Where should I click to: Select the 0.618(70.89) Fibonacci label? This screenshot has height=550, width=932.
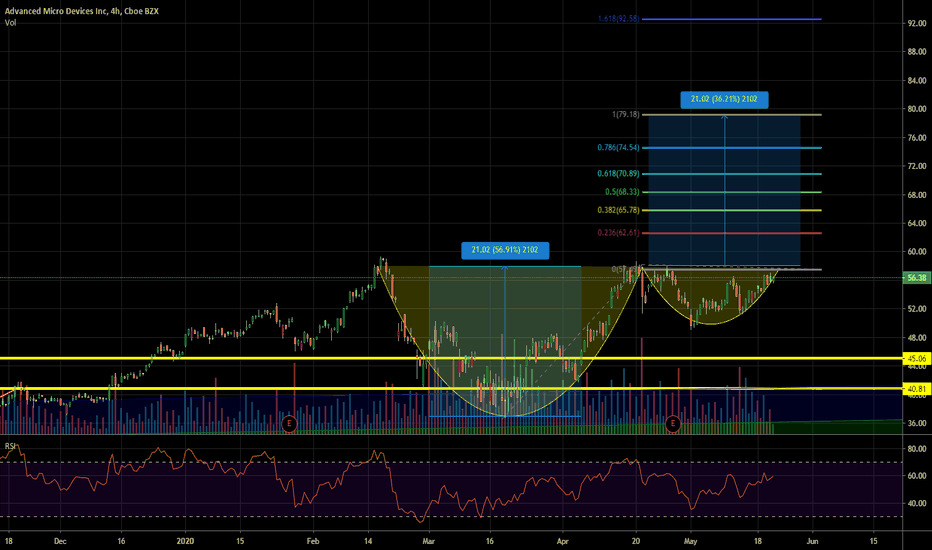coord(618,174)
